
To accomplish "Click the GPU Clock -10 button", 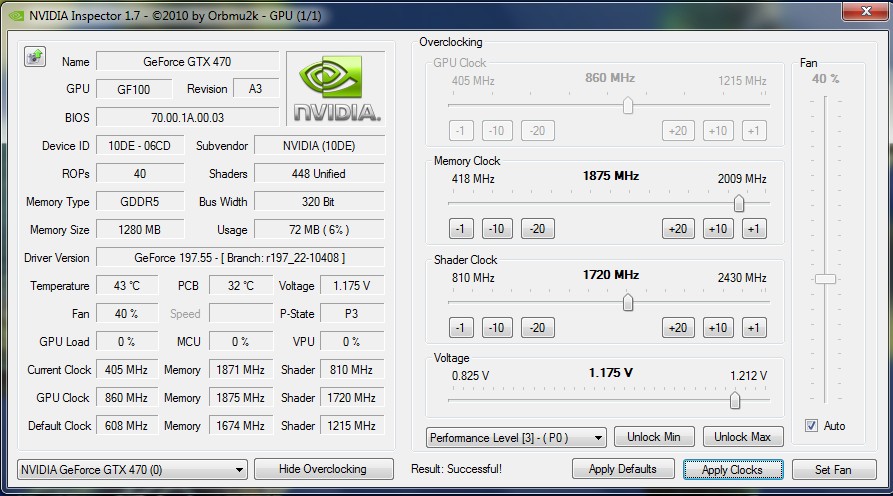I will coord(497,131).
